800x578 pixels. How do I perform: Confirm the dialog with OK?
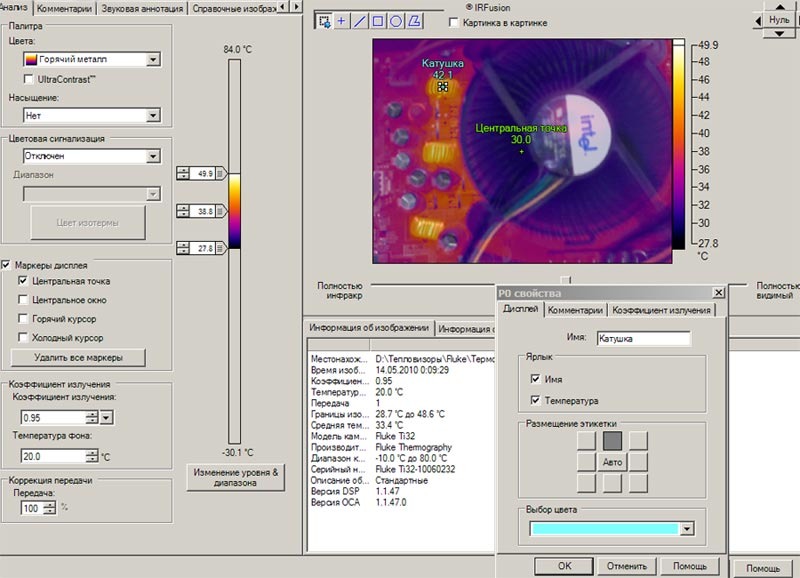(x=564, y=566)
